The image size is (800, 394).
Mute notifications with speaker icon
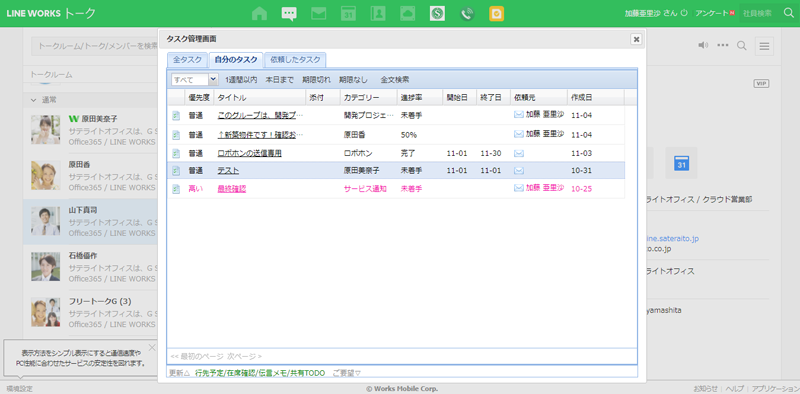(704, 45)
